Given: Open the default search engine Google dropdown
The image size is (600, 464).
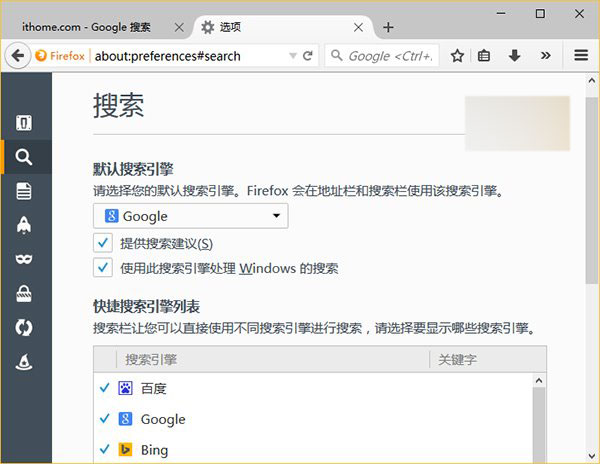Looking at the screenshot, I should point(191,216).
